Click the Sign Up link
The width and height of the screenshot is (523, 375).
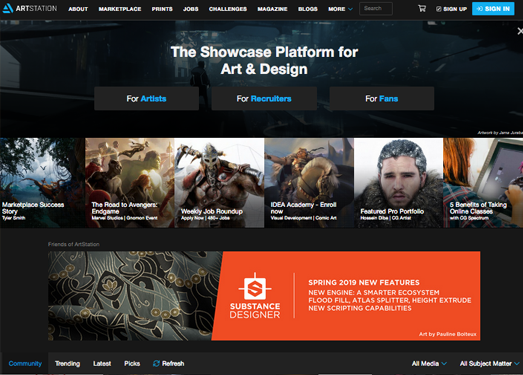pos(451,9)
